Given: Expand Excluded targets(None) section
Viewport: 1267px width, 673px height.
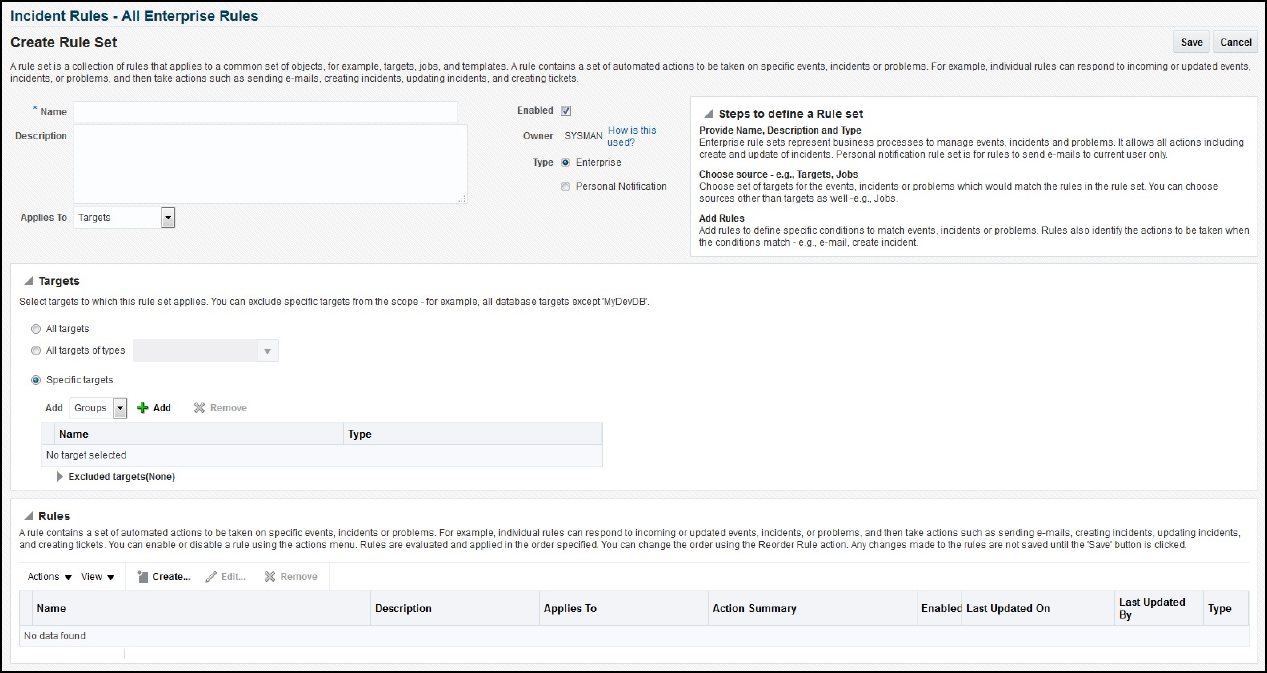Looking at the screenshot, I should [x=60, y=477].
